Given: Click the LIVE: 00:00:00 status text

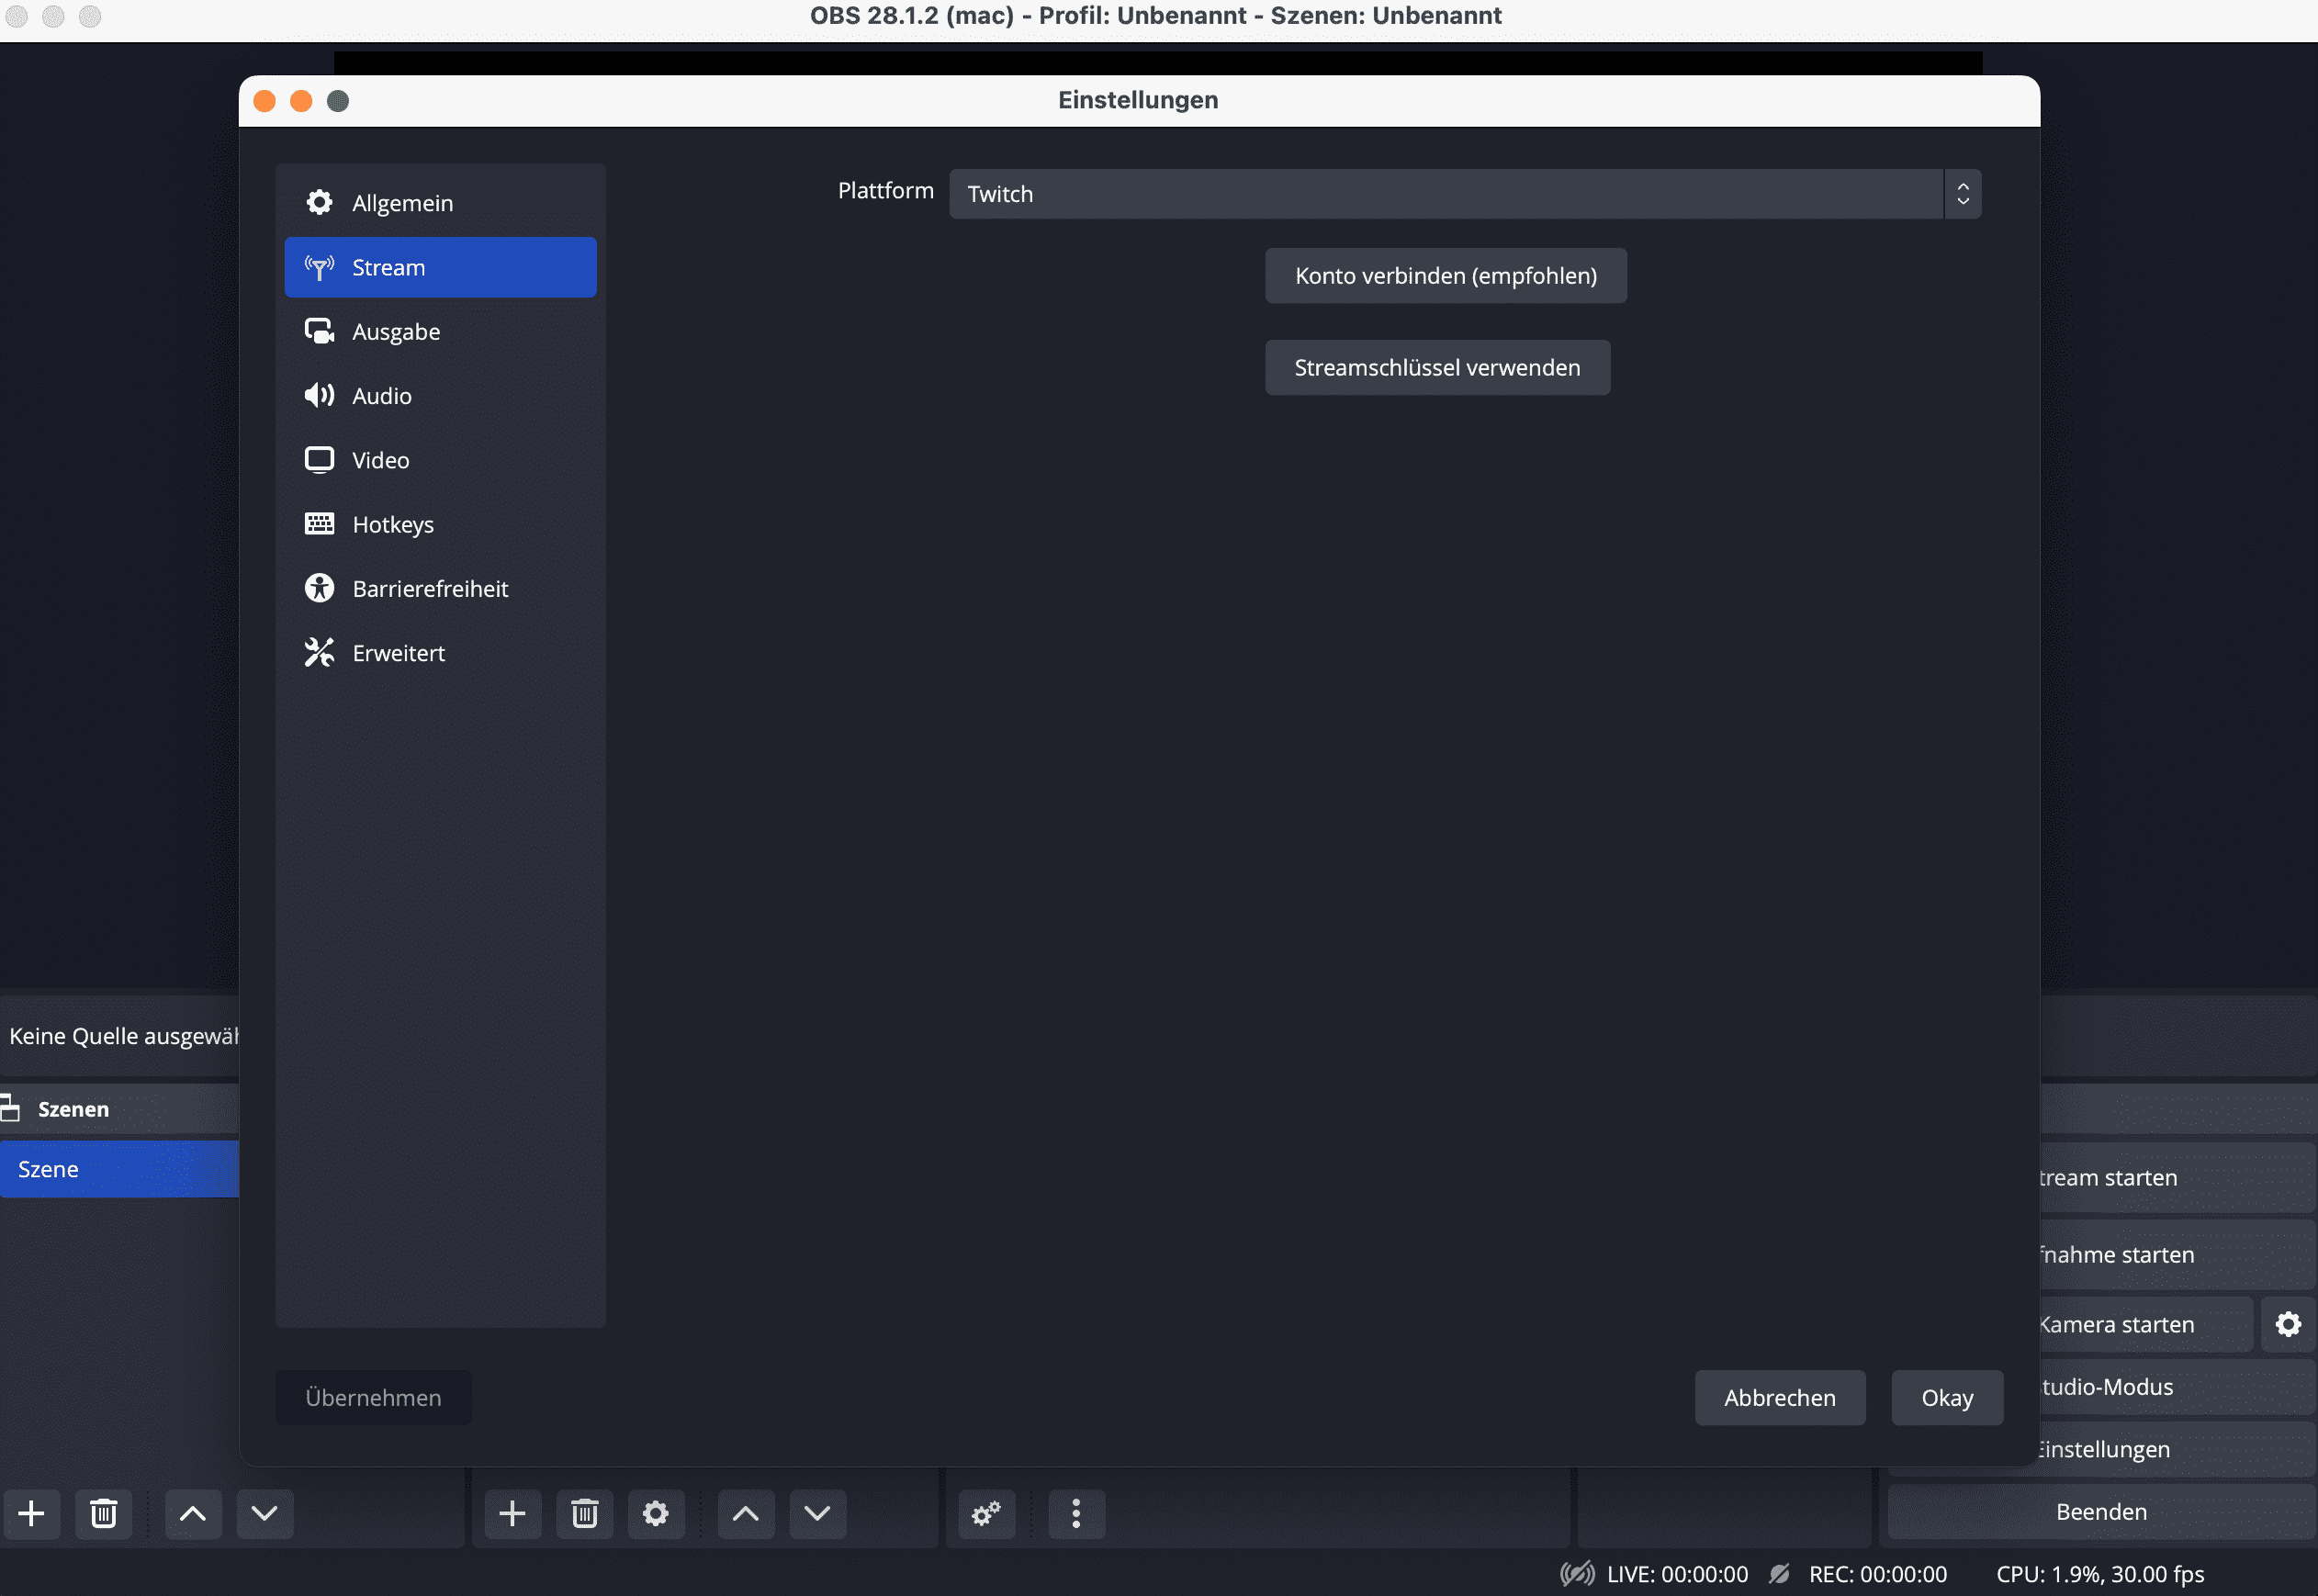Looking at the screenshot, I should click(x=1677, y=1574).
